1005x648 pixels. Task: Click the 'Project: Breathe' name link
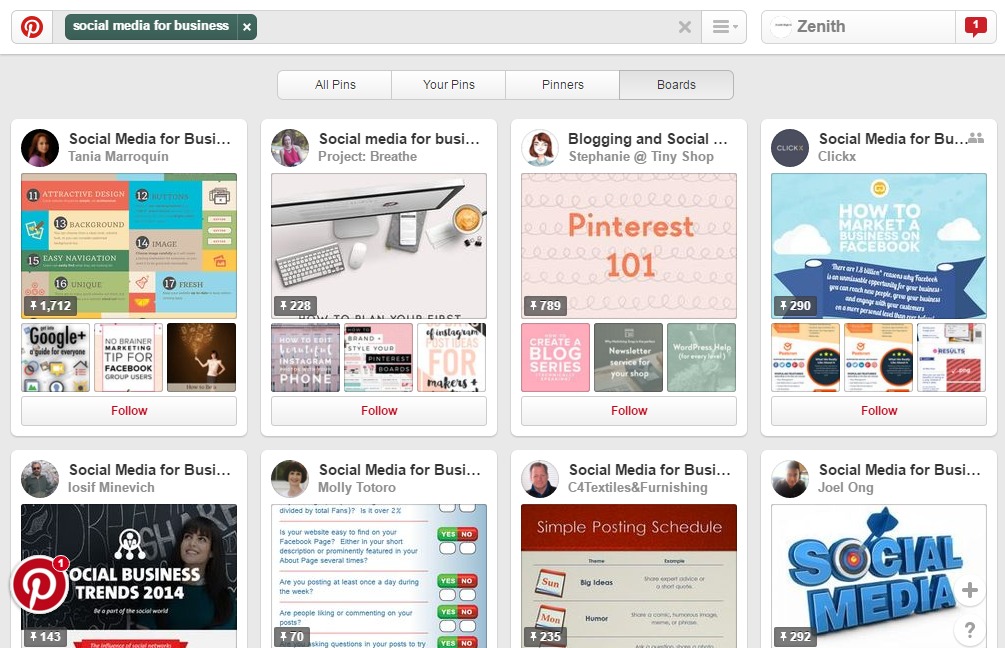coord(368,157)
